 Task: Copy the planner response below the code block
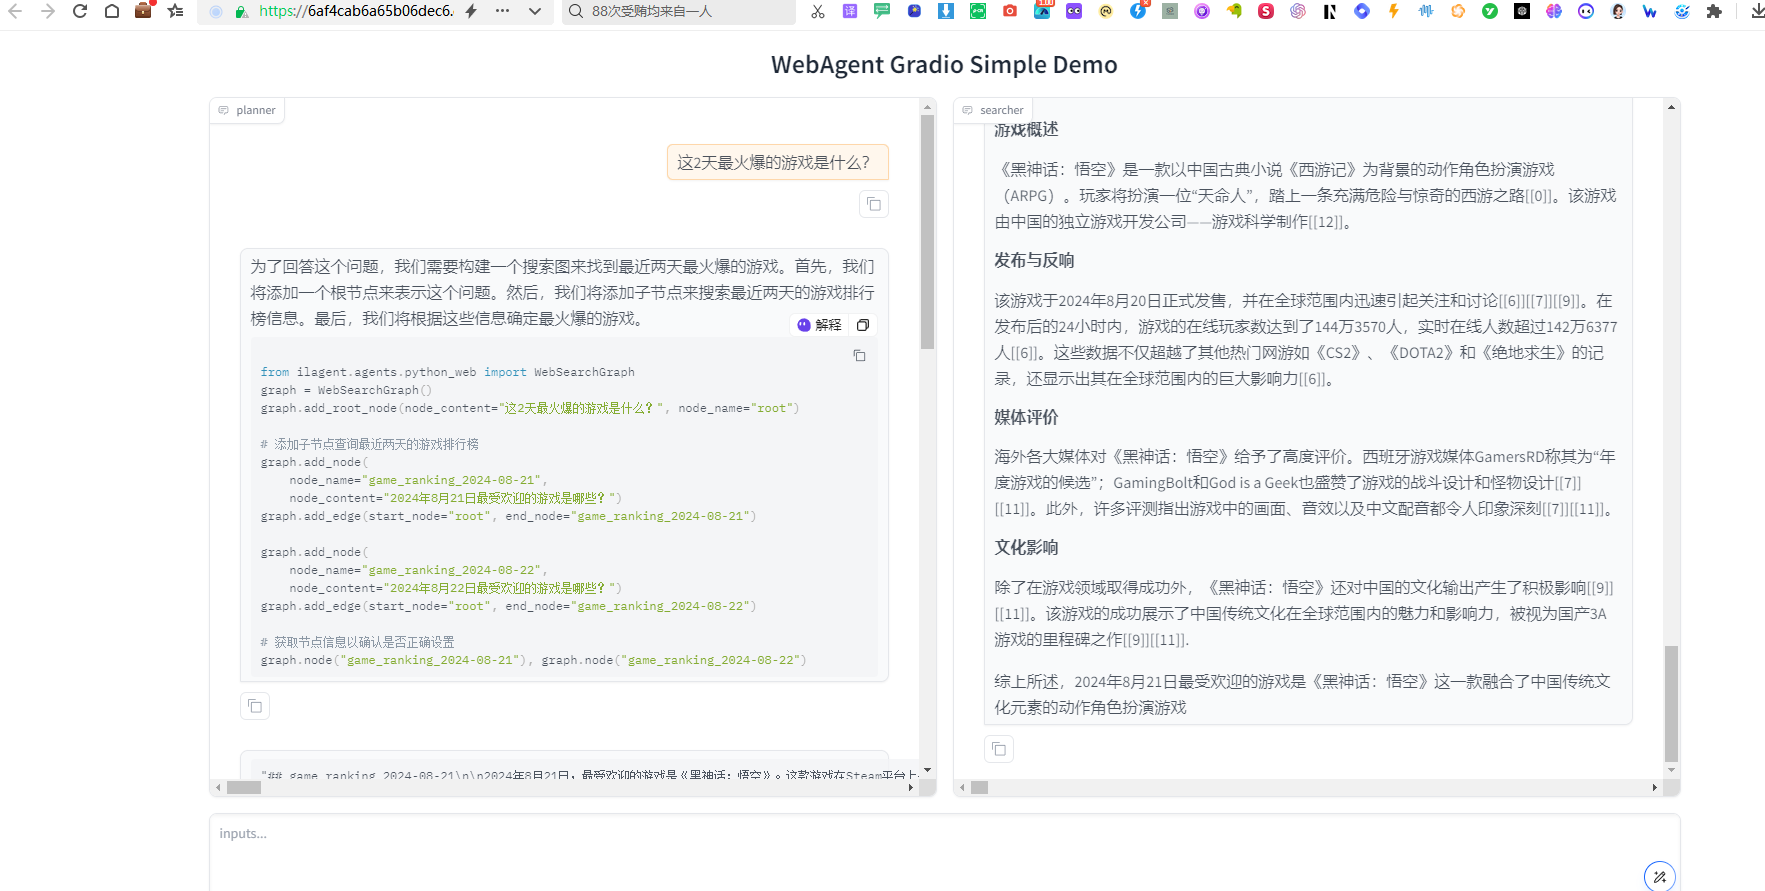255,706
